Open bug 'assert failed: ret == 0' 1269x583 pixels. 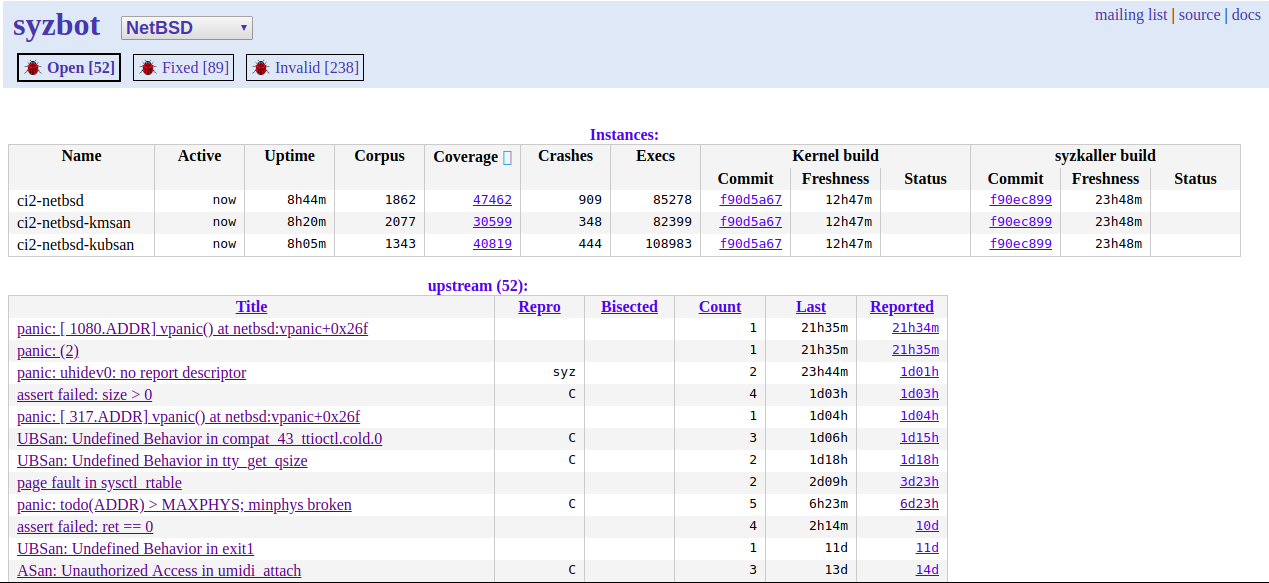pos(85,527)
